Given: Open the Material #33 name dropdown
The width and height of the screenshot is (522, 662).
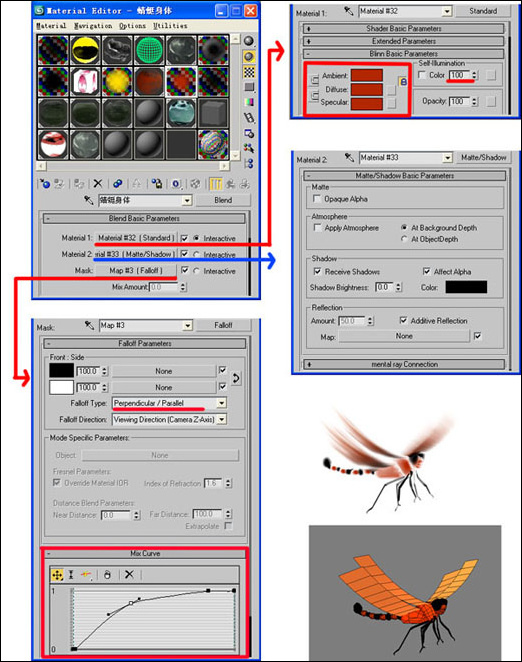Looking at the screenshot, I should pos(448,157).
